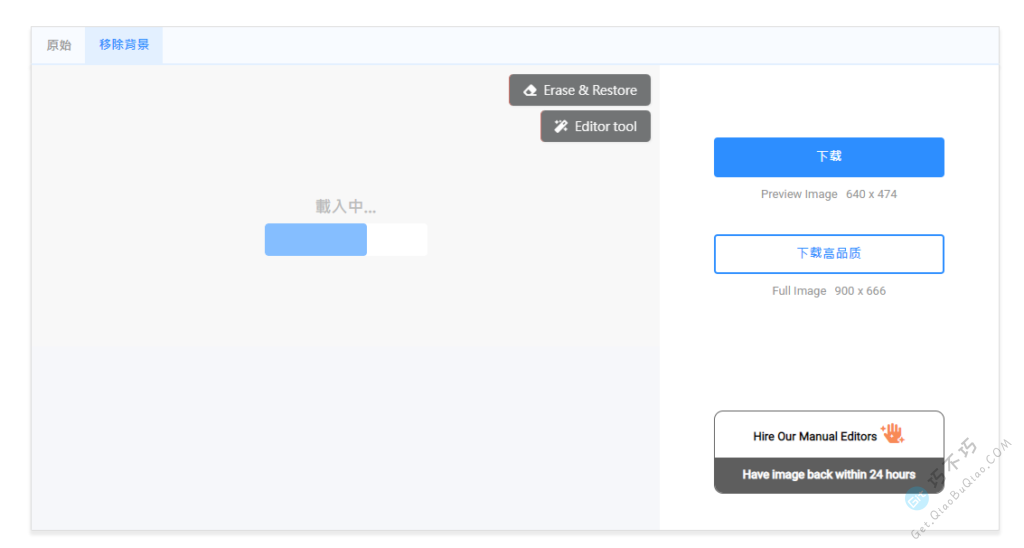Click the orange waving hand icon
Viewport: 1024px width, 548px height.
coord(892,434)
